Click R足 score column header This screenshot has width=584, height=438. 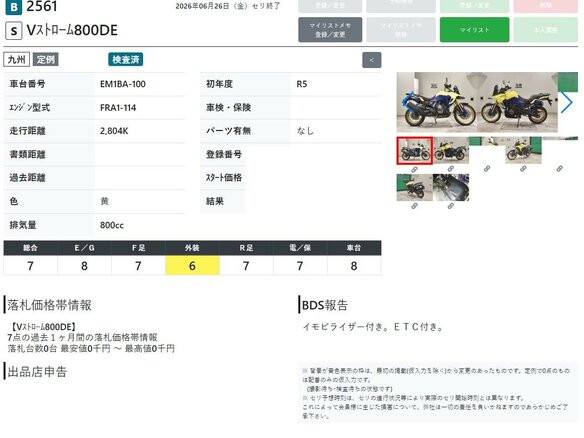pos(246,248)
